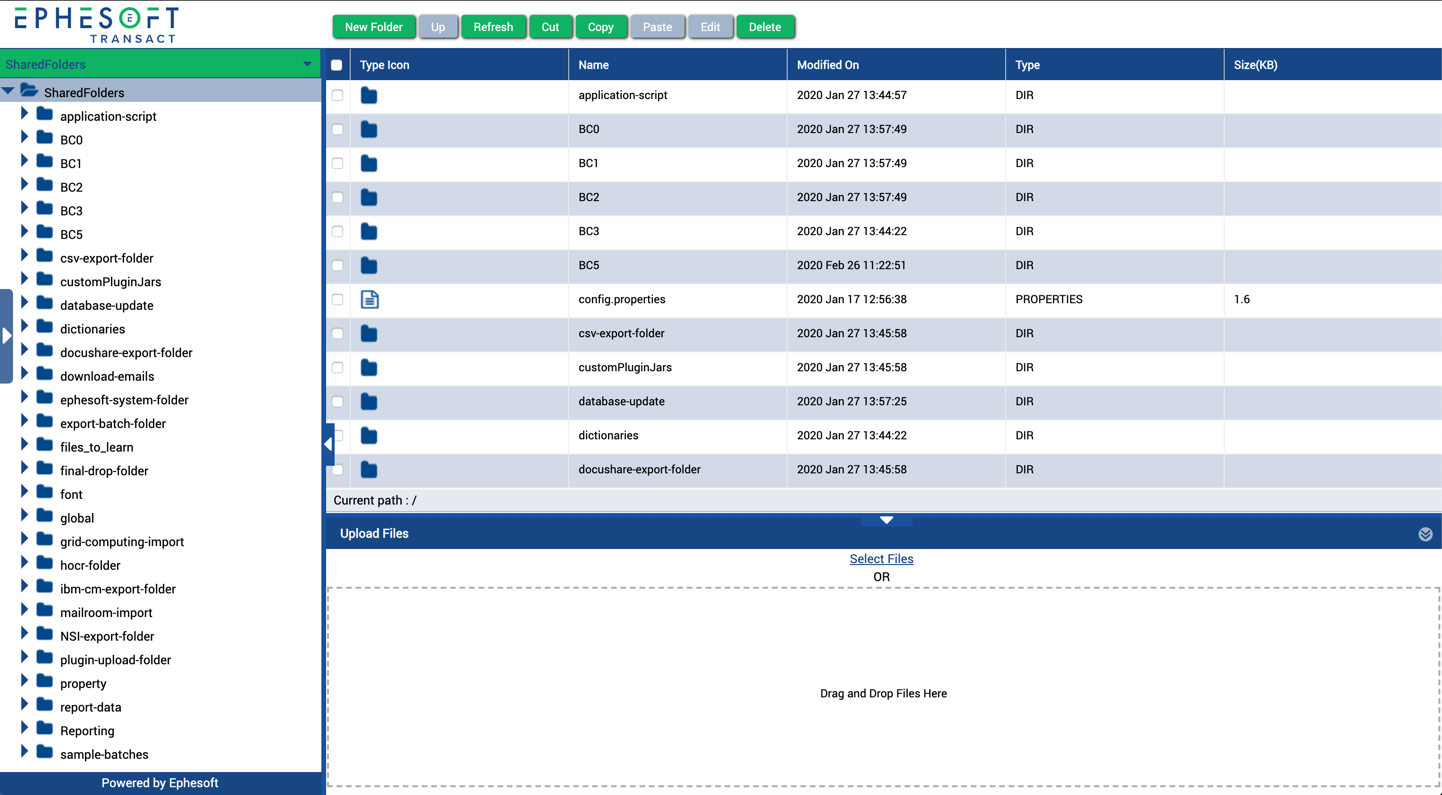1442x795 pixels.
Task: Click the Drag and Drop Files Here area
Action: tap(883, 687)
